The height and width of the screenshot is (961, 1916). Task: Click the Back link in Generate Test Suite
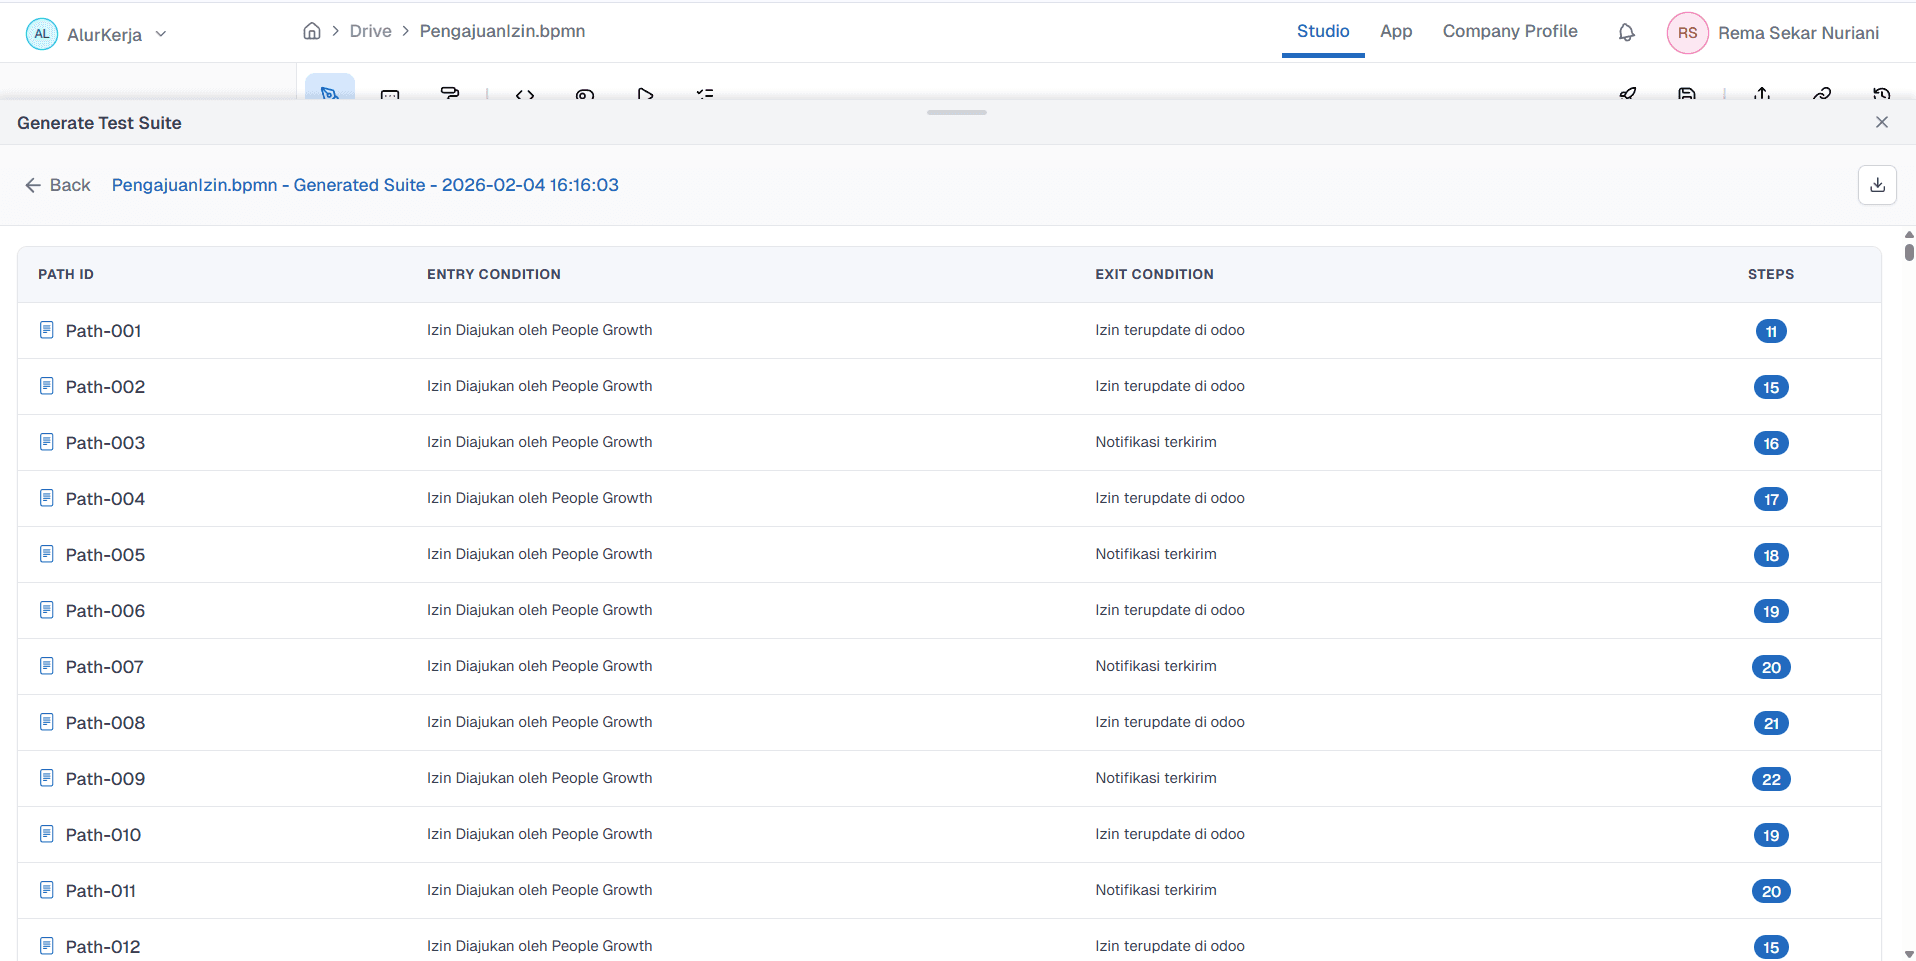click(57, 185)
